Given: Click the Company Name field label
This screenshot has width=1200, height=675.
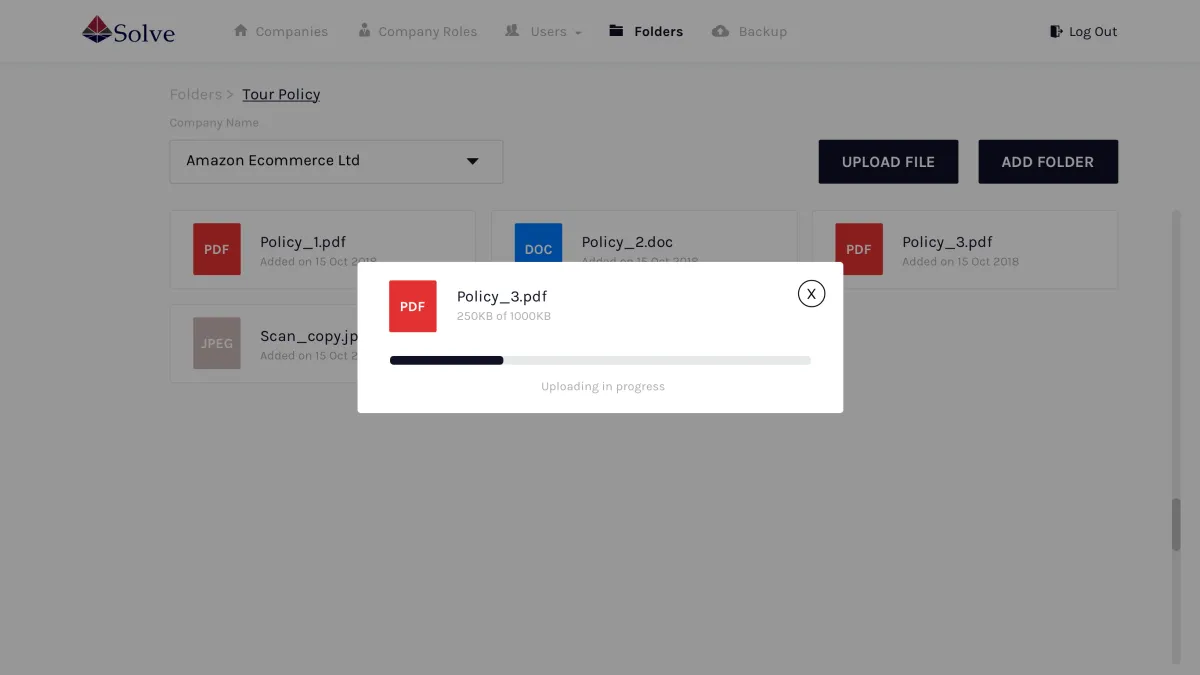Looking at the screenshot, I should coord(214,123).
